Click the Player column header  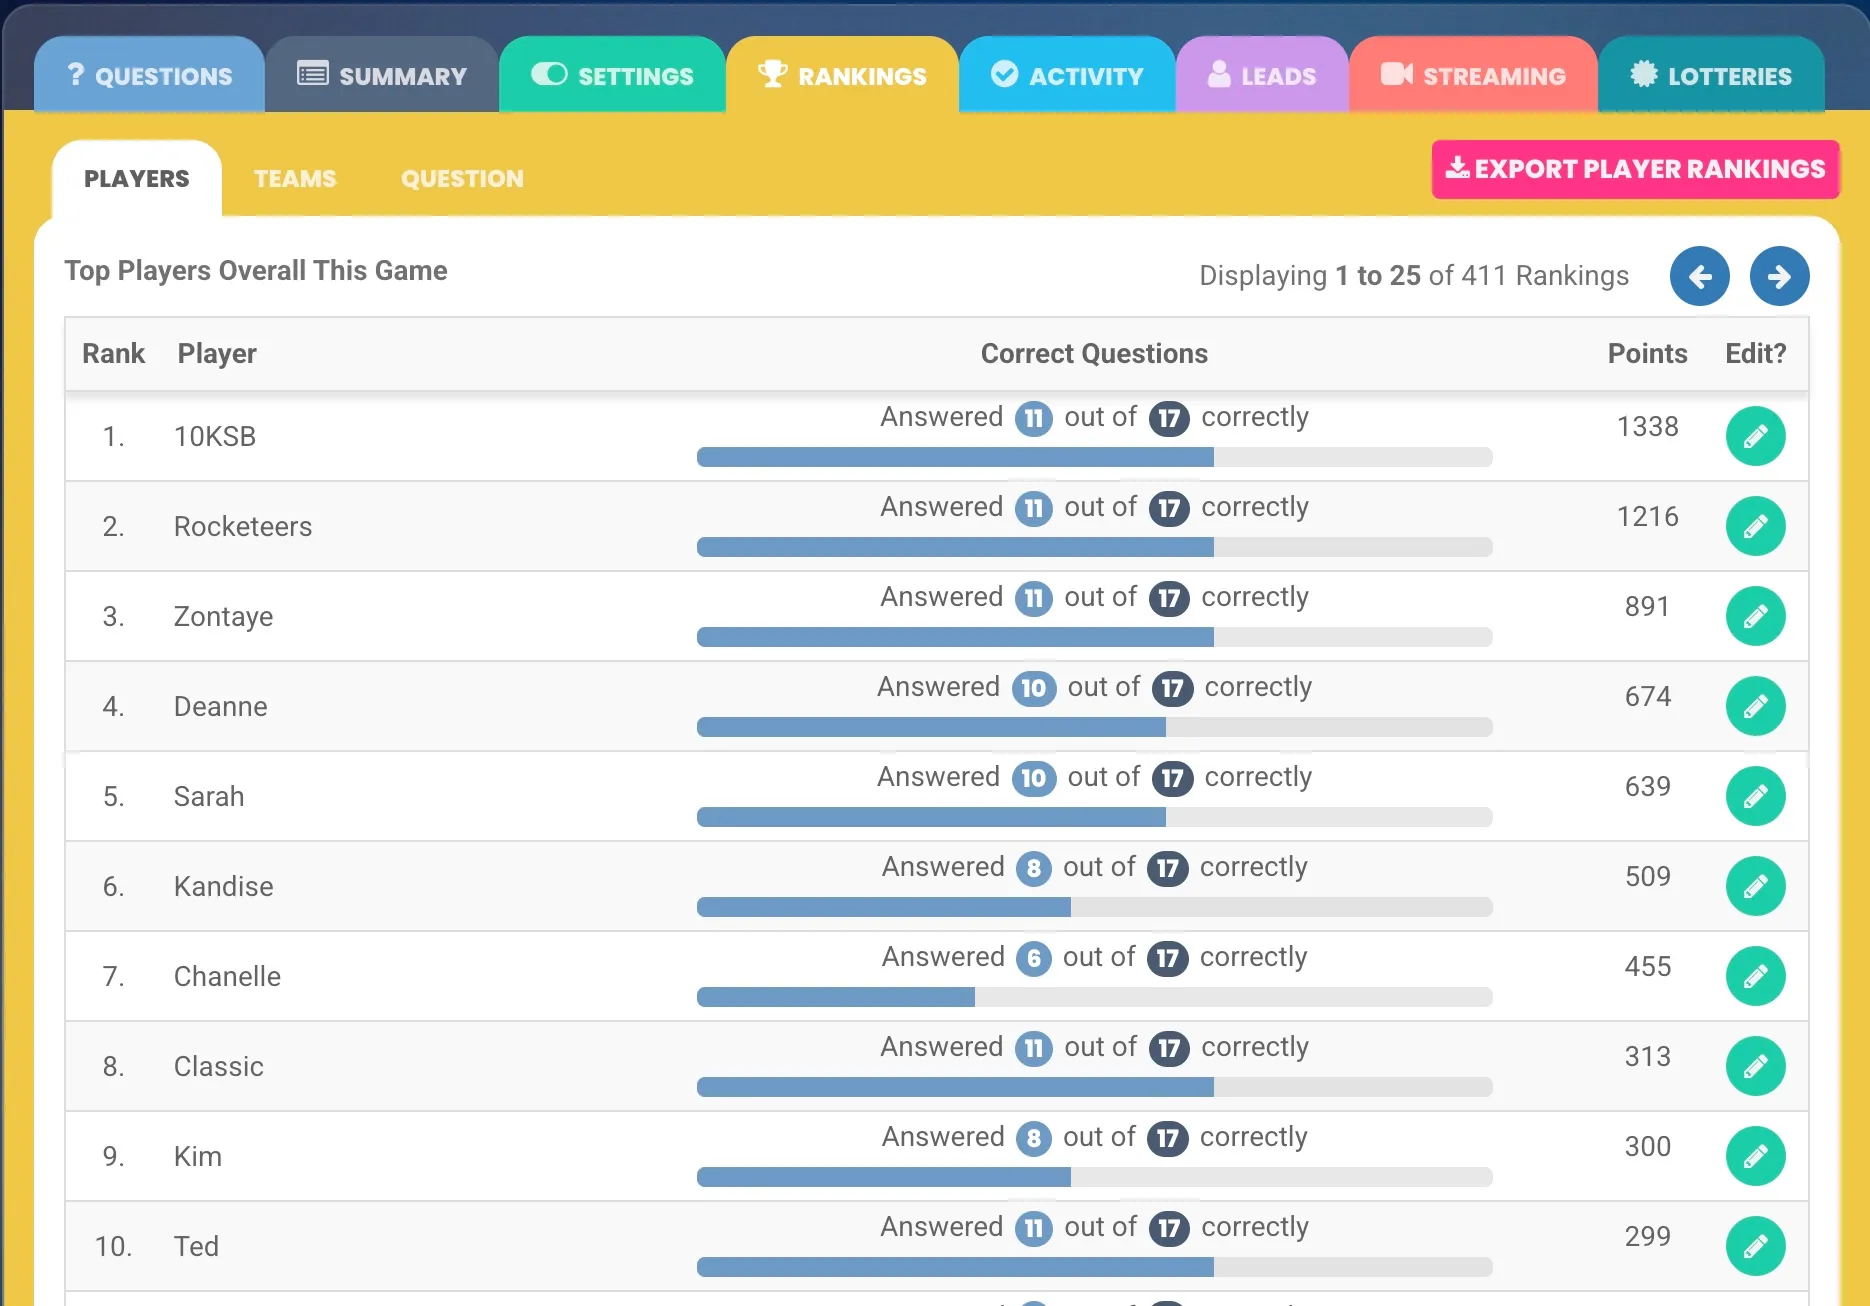coord(217,353)
